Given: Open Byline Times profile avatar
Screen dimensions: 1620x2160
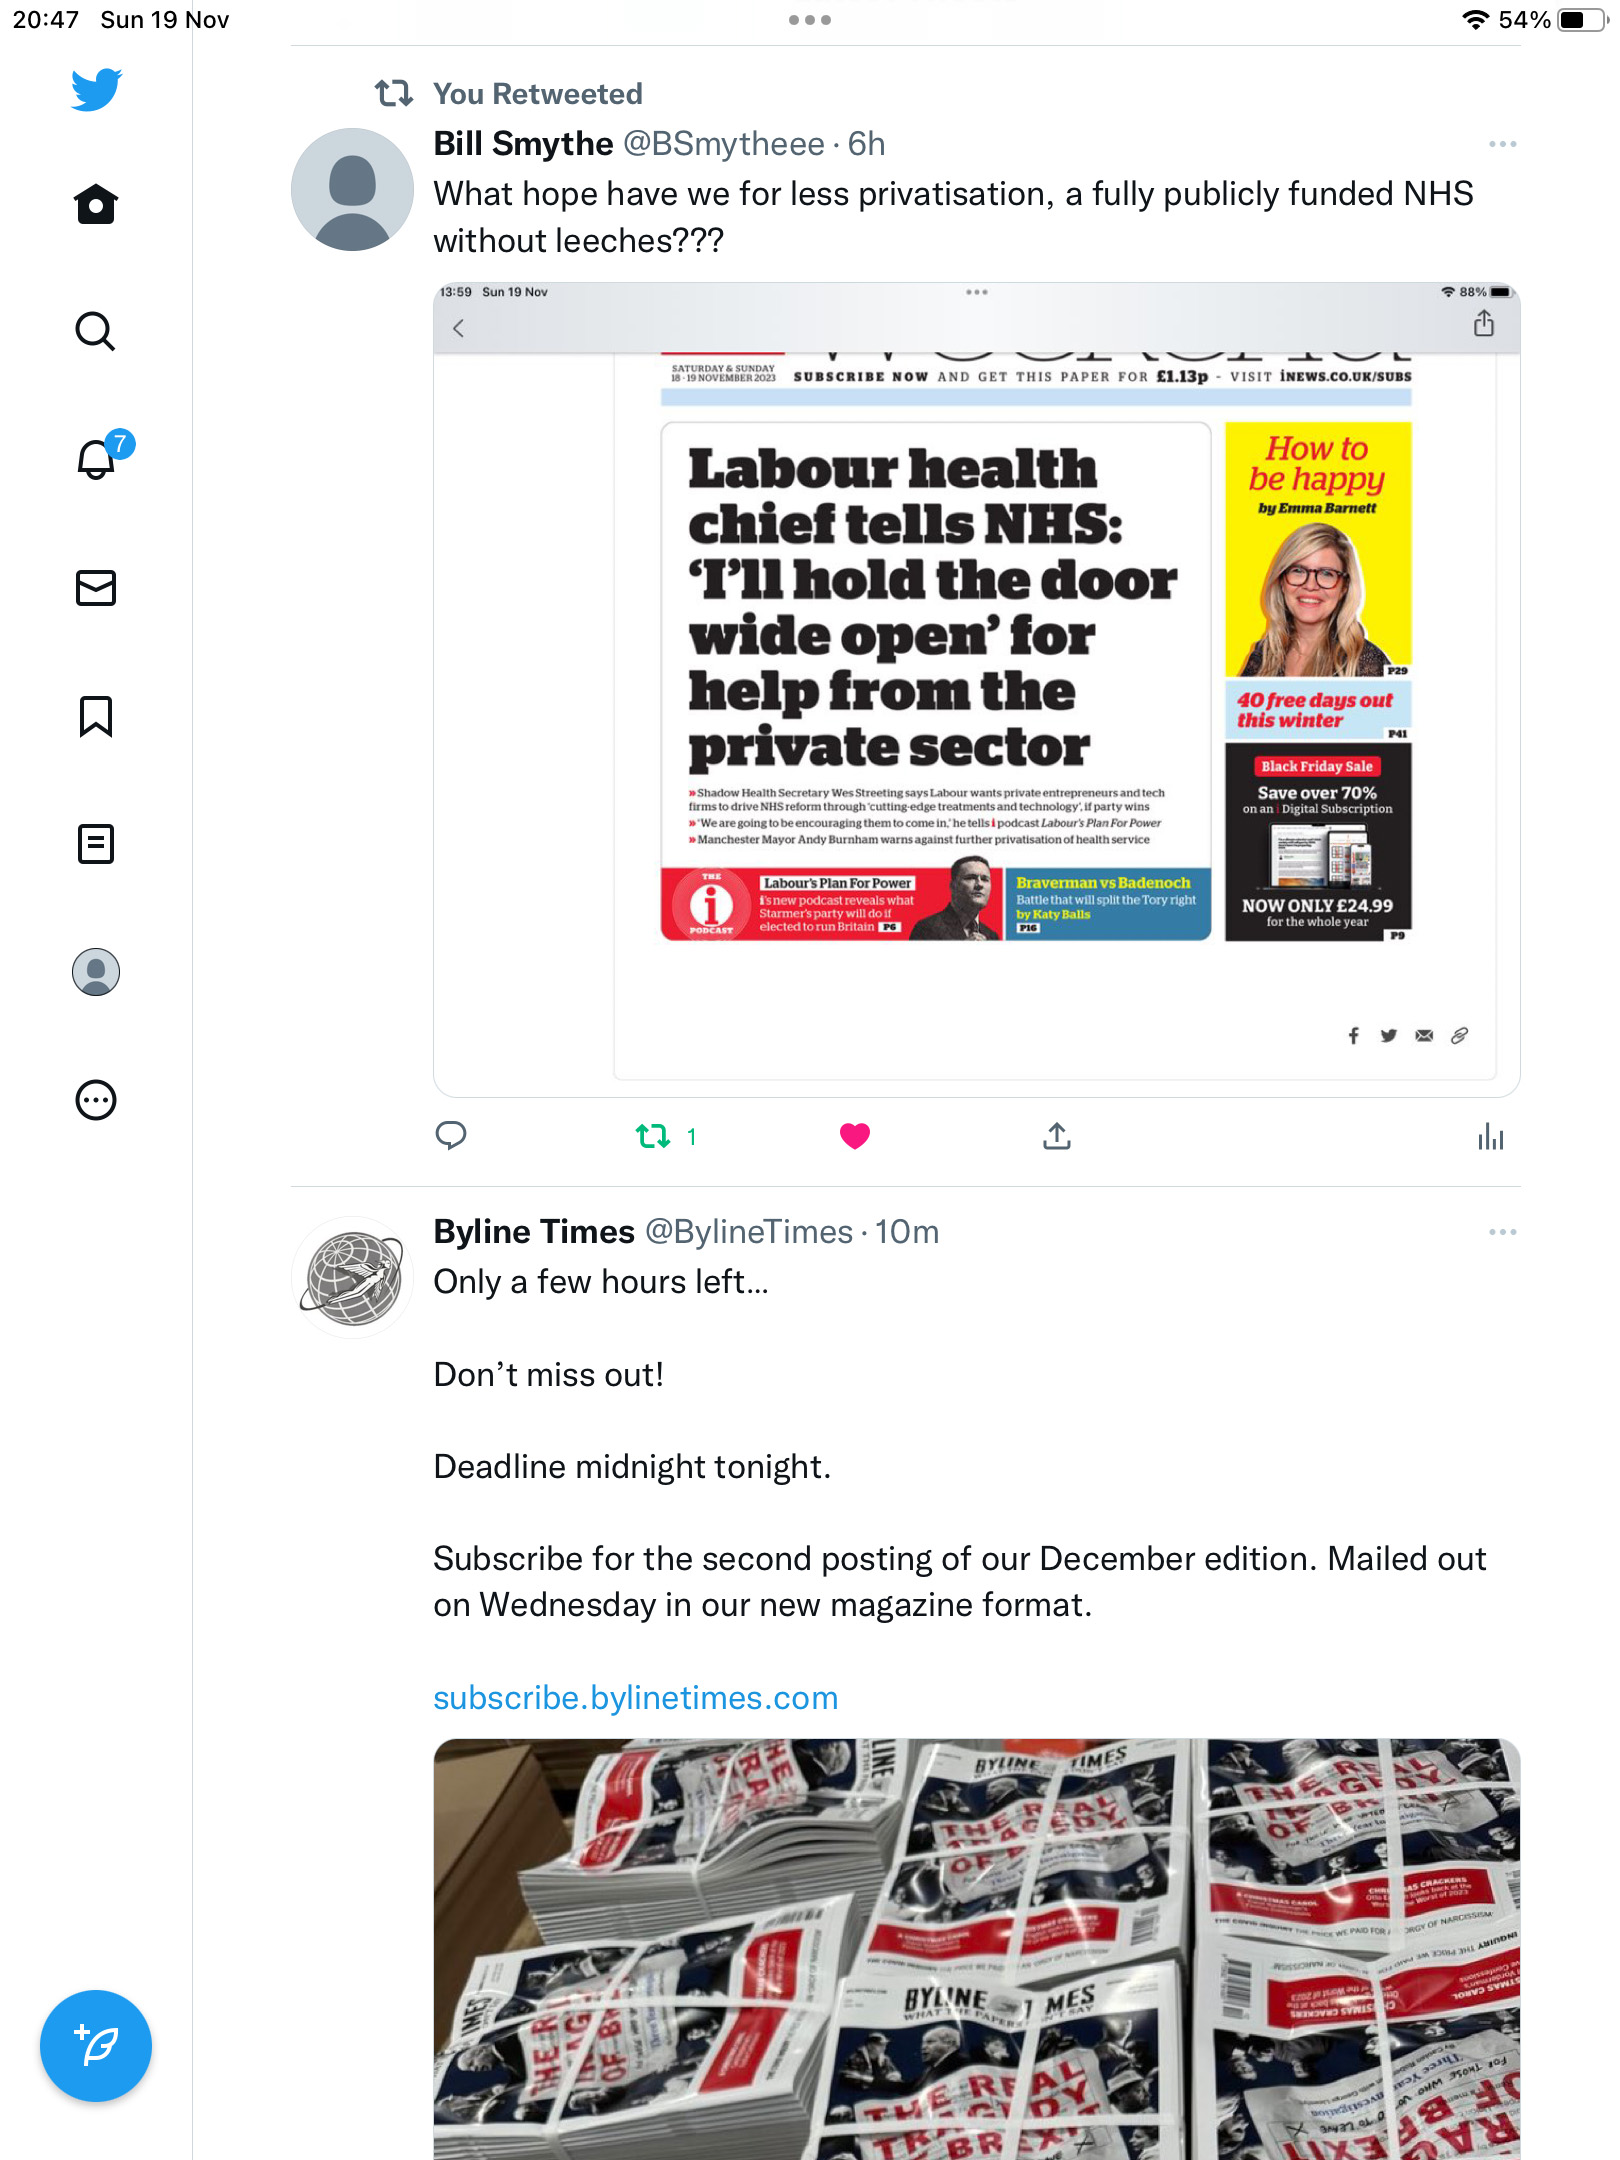Looking at the screenshot, I should (x=352, y=1278).
